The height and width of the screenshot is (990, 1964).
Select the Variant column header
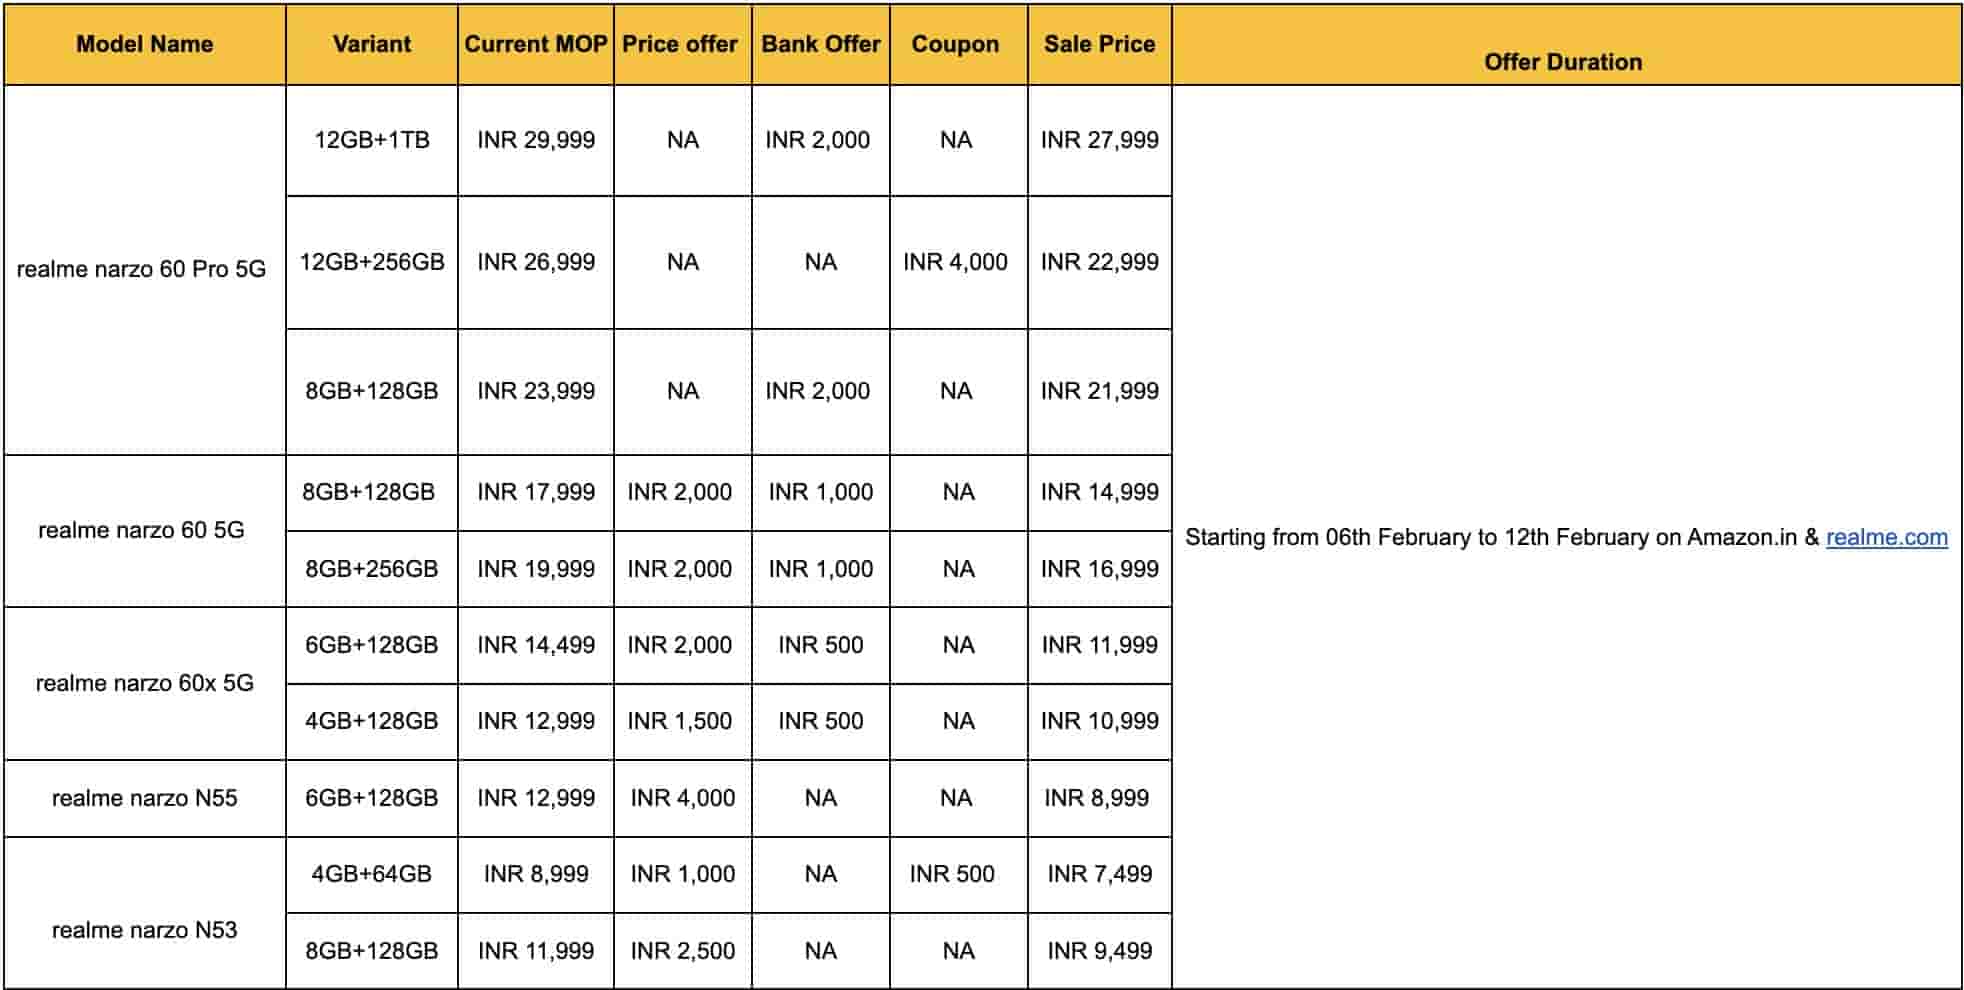pyautogui.click(x=372, y=44)
